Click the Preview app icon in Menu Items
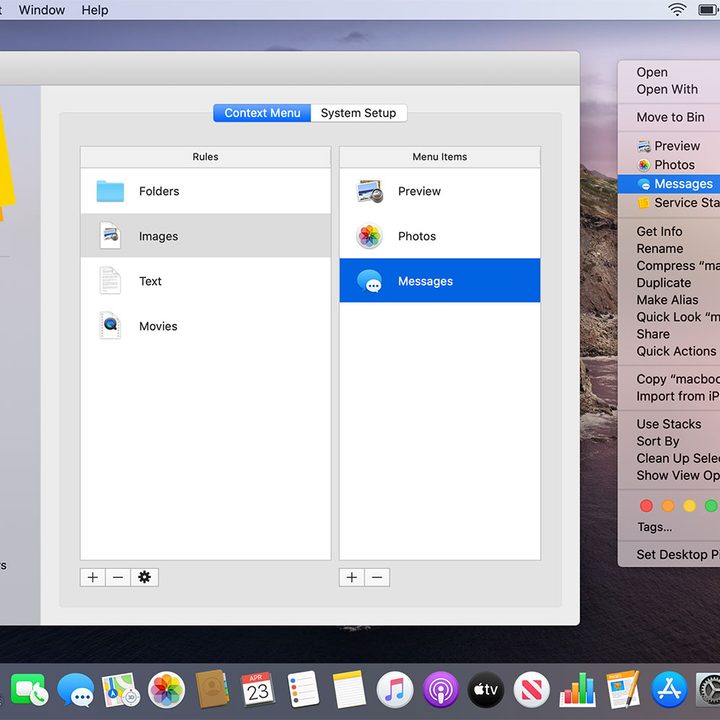720x720 pixels. tap(370, 191)
